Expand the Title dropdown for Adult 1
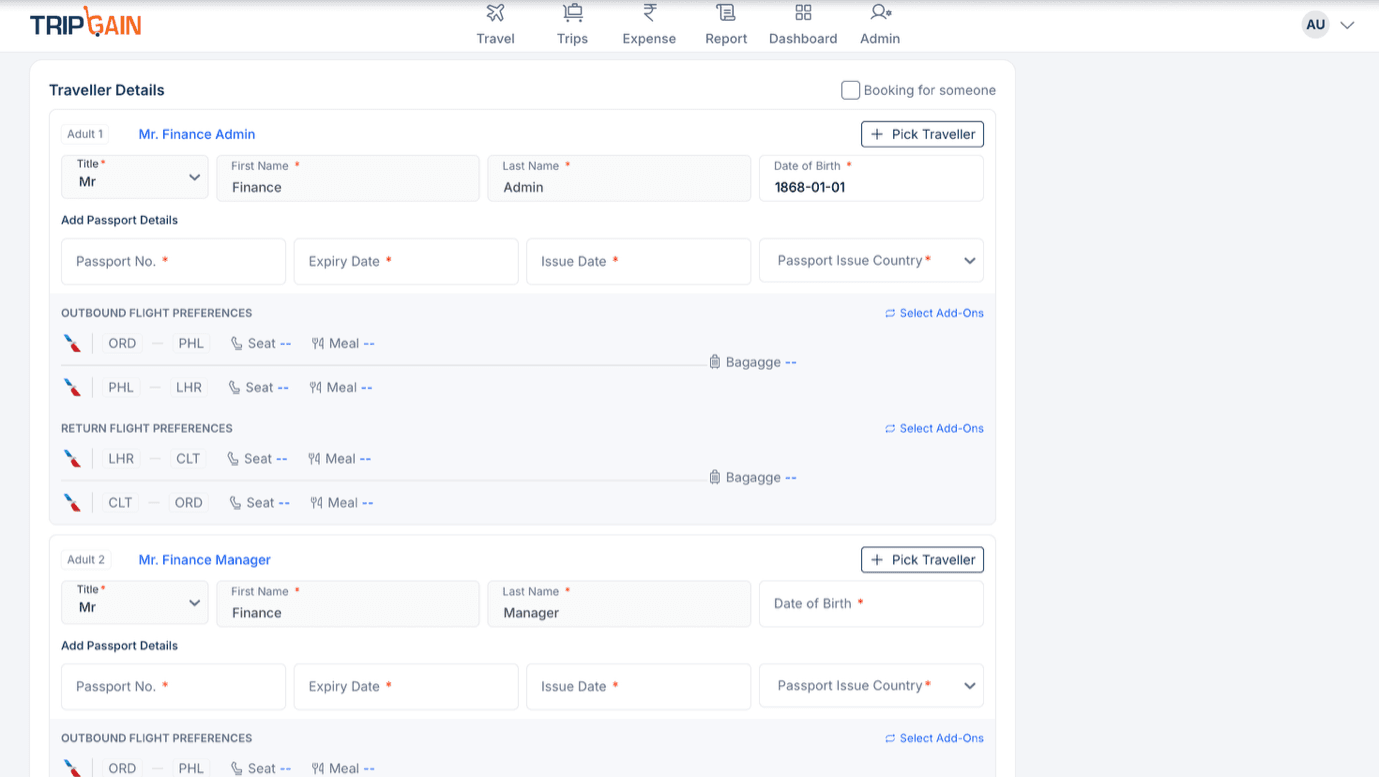This screenshot has width=1384, height=782. click(x=135, y=178)
